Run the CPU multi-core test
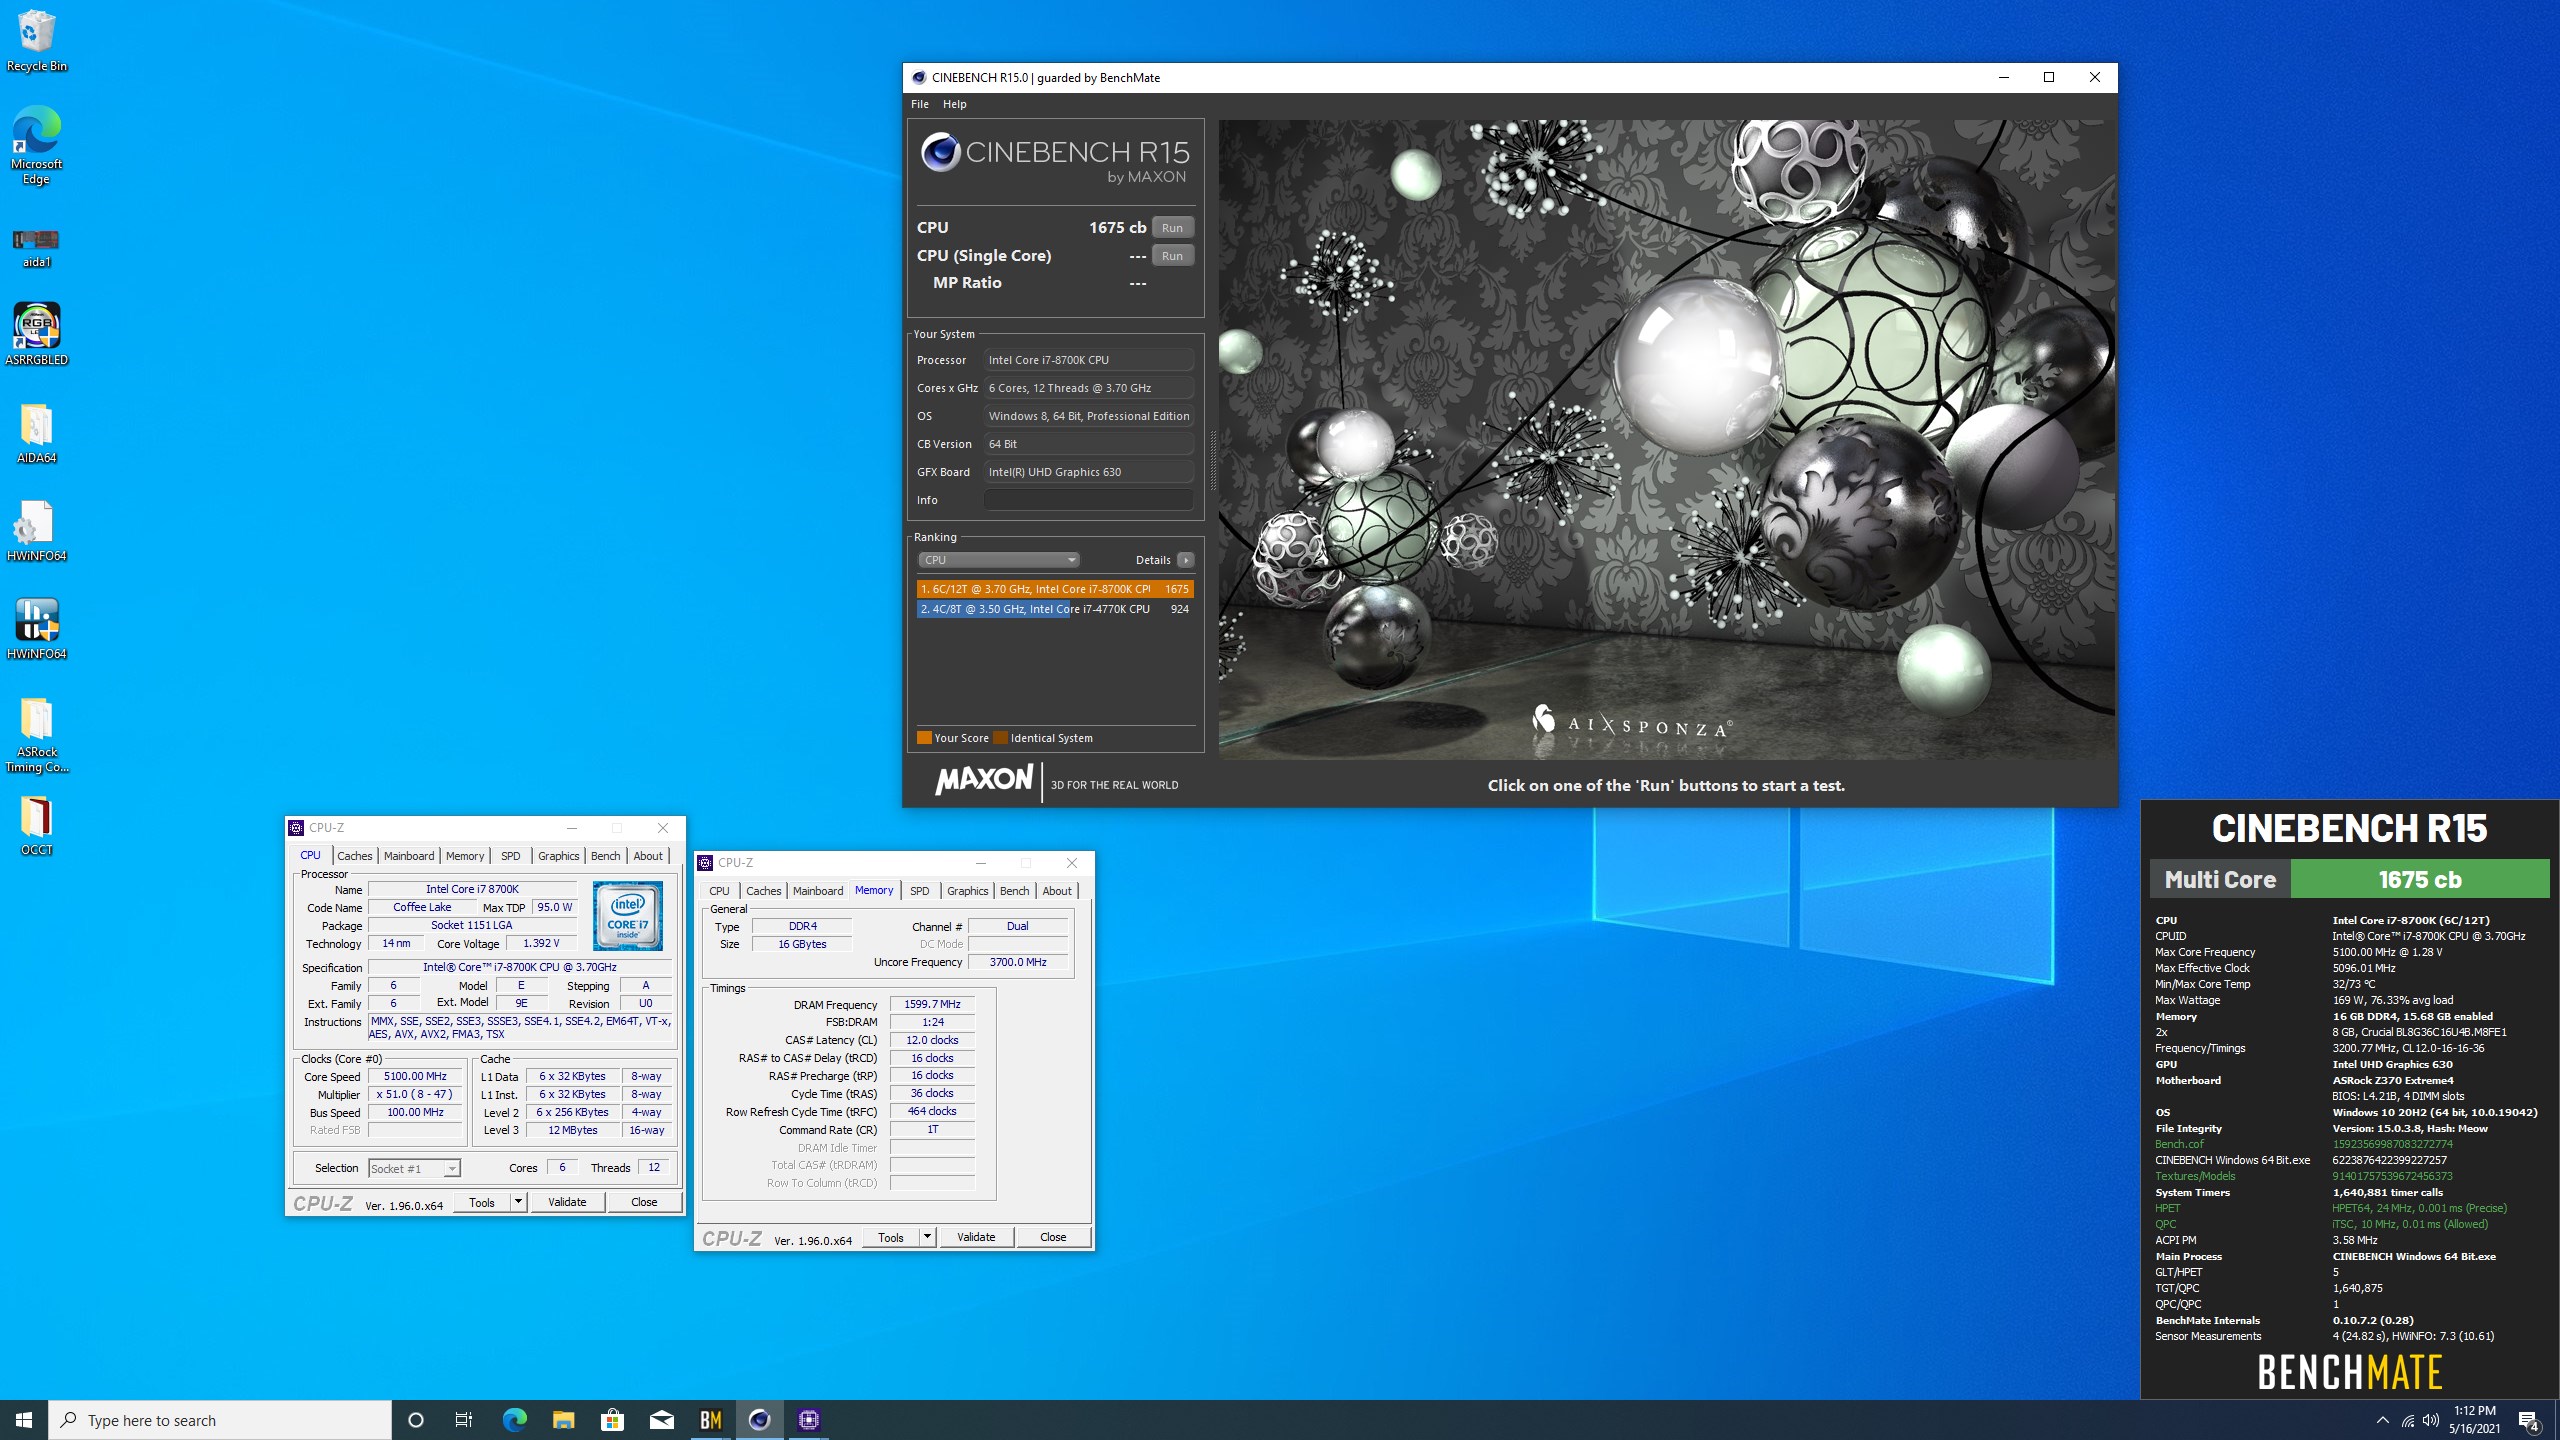Screen dimensions: 2560x1440 pyautogui.click(x=1172, y=228)
